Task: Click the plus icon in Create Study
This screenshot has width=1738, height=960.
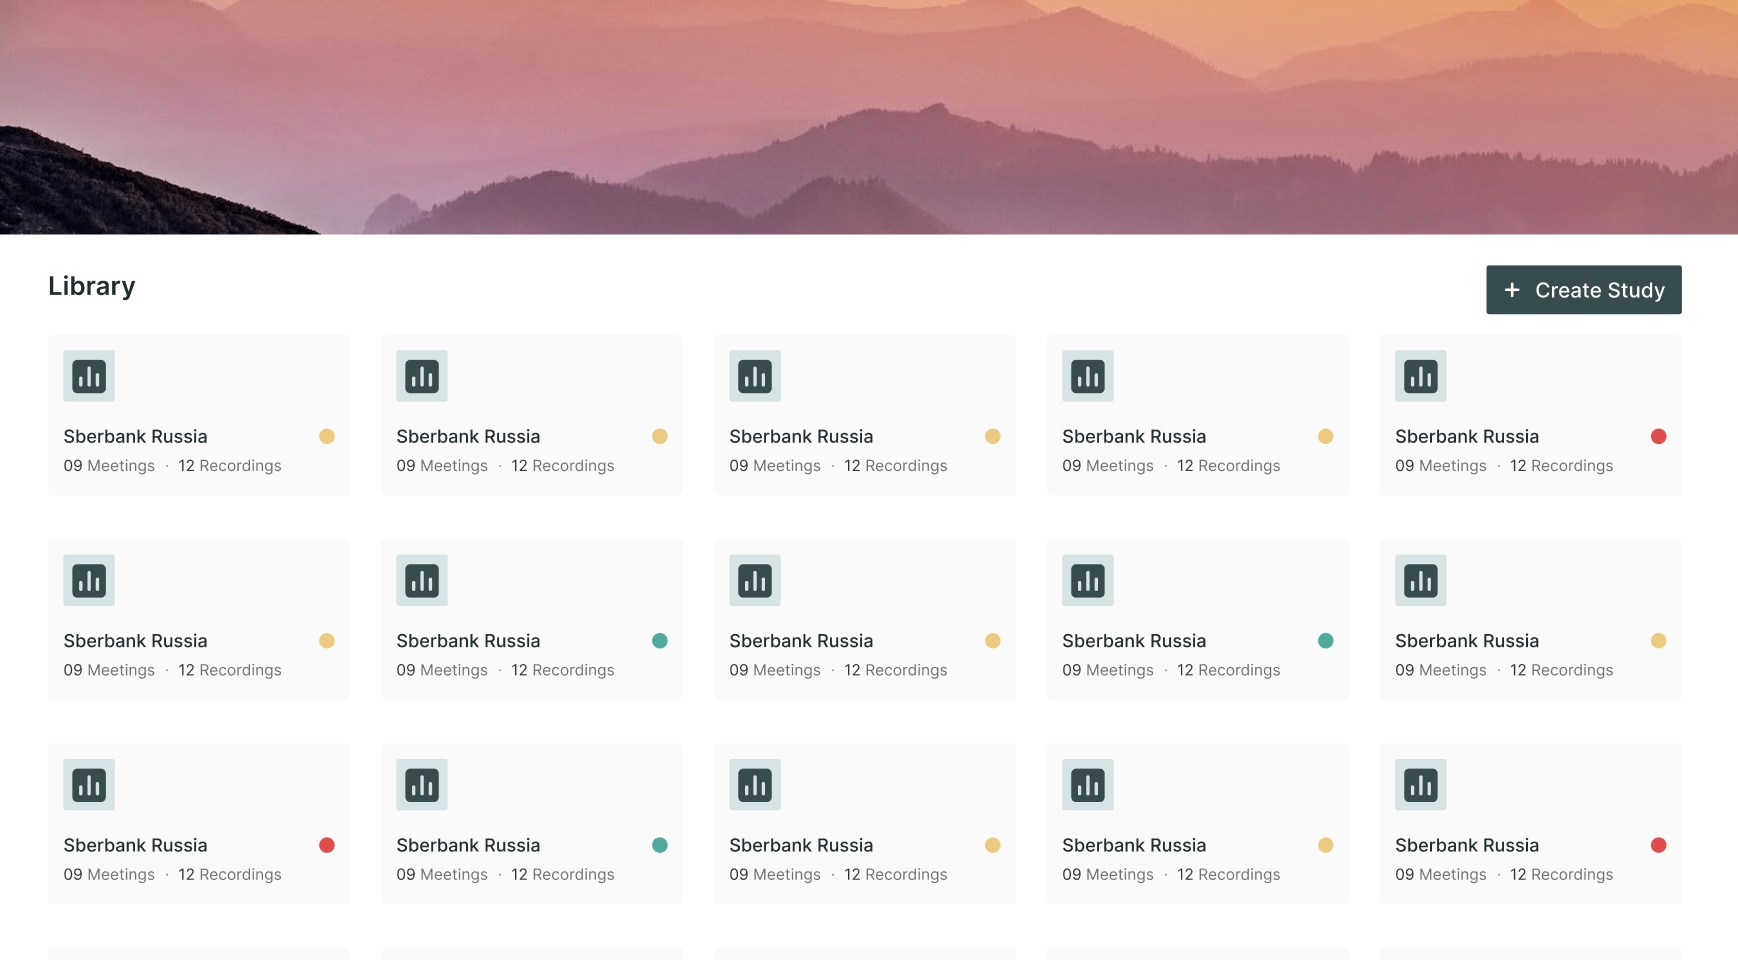Action: tap(1512, 290)
